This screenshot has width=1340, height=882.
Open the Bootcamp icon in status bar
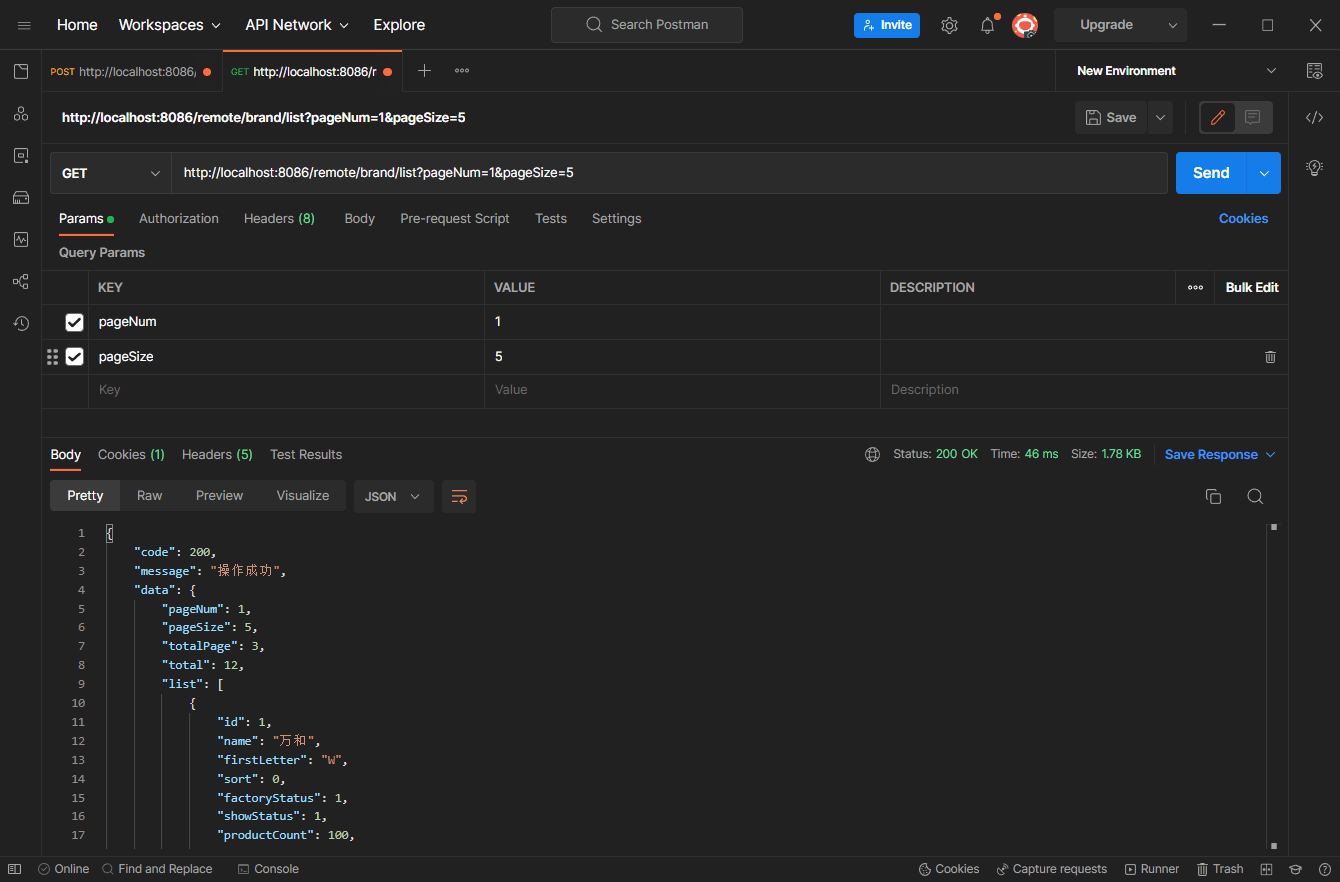pyautogui.click(x=1295, y=869)
